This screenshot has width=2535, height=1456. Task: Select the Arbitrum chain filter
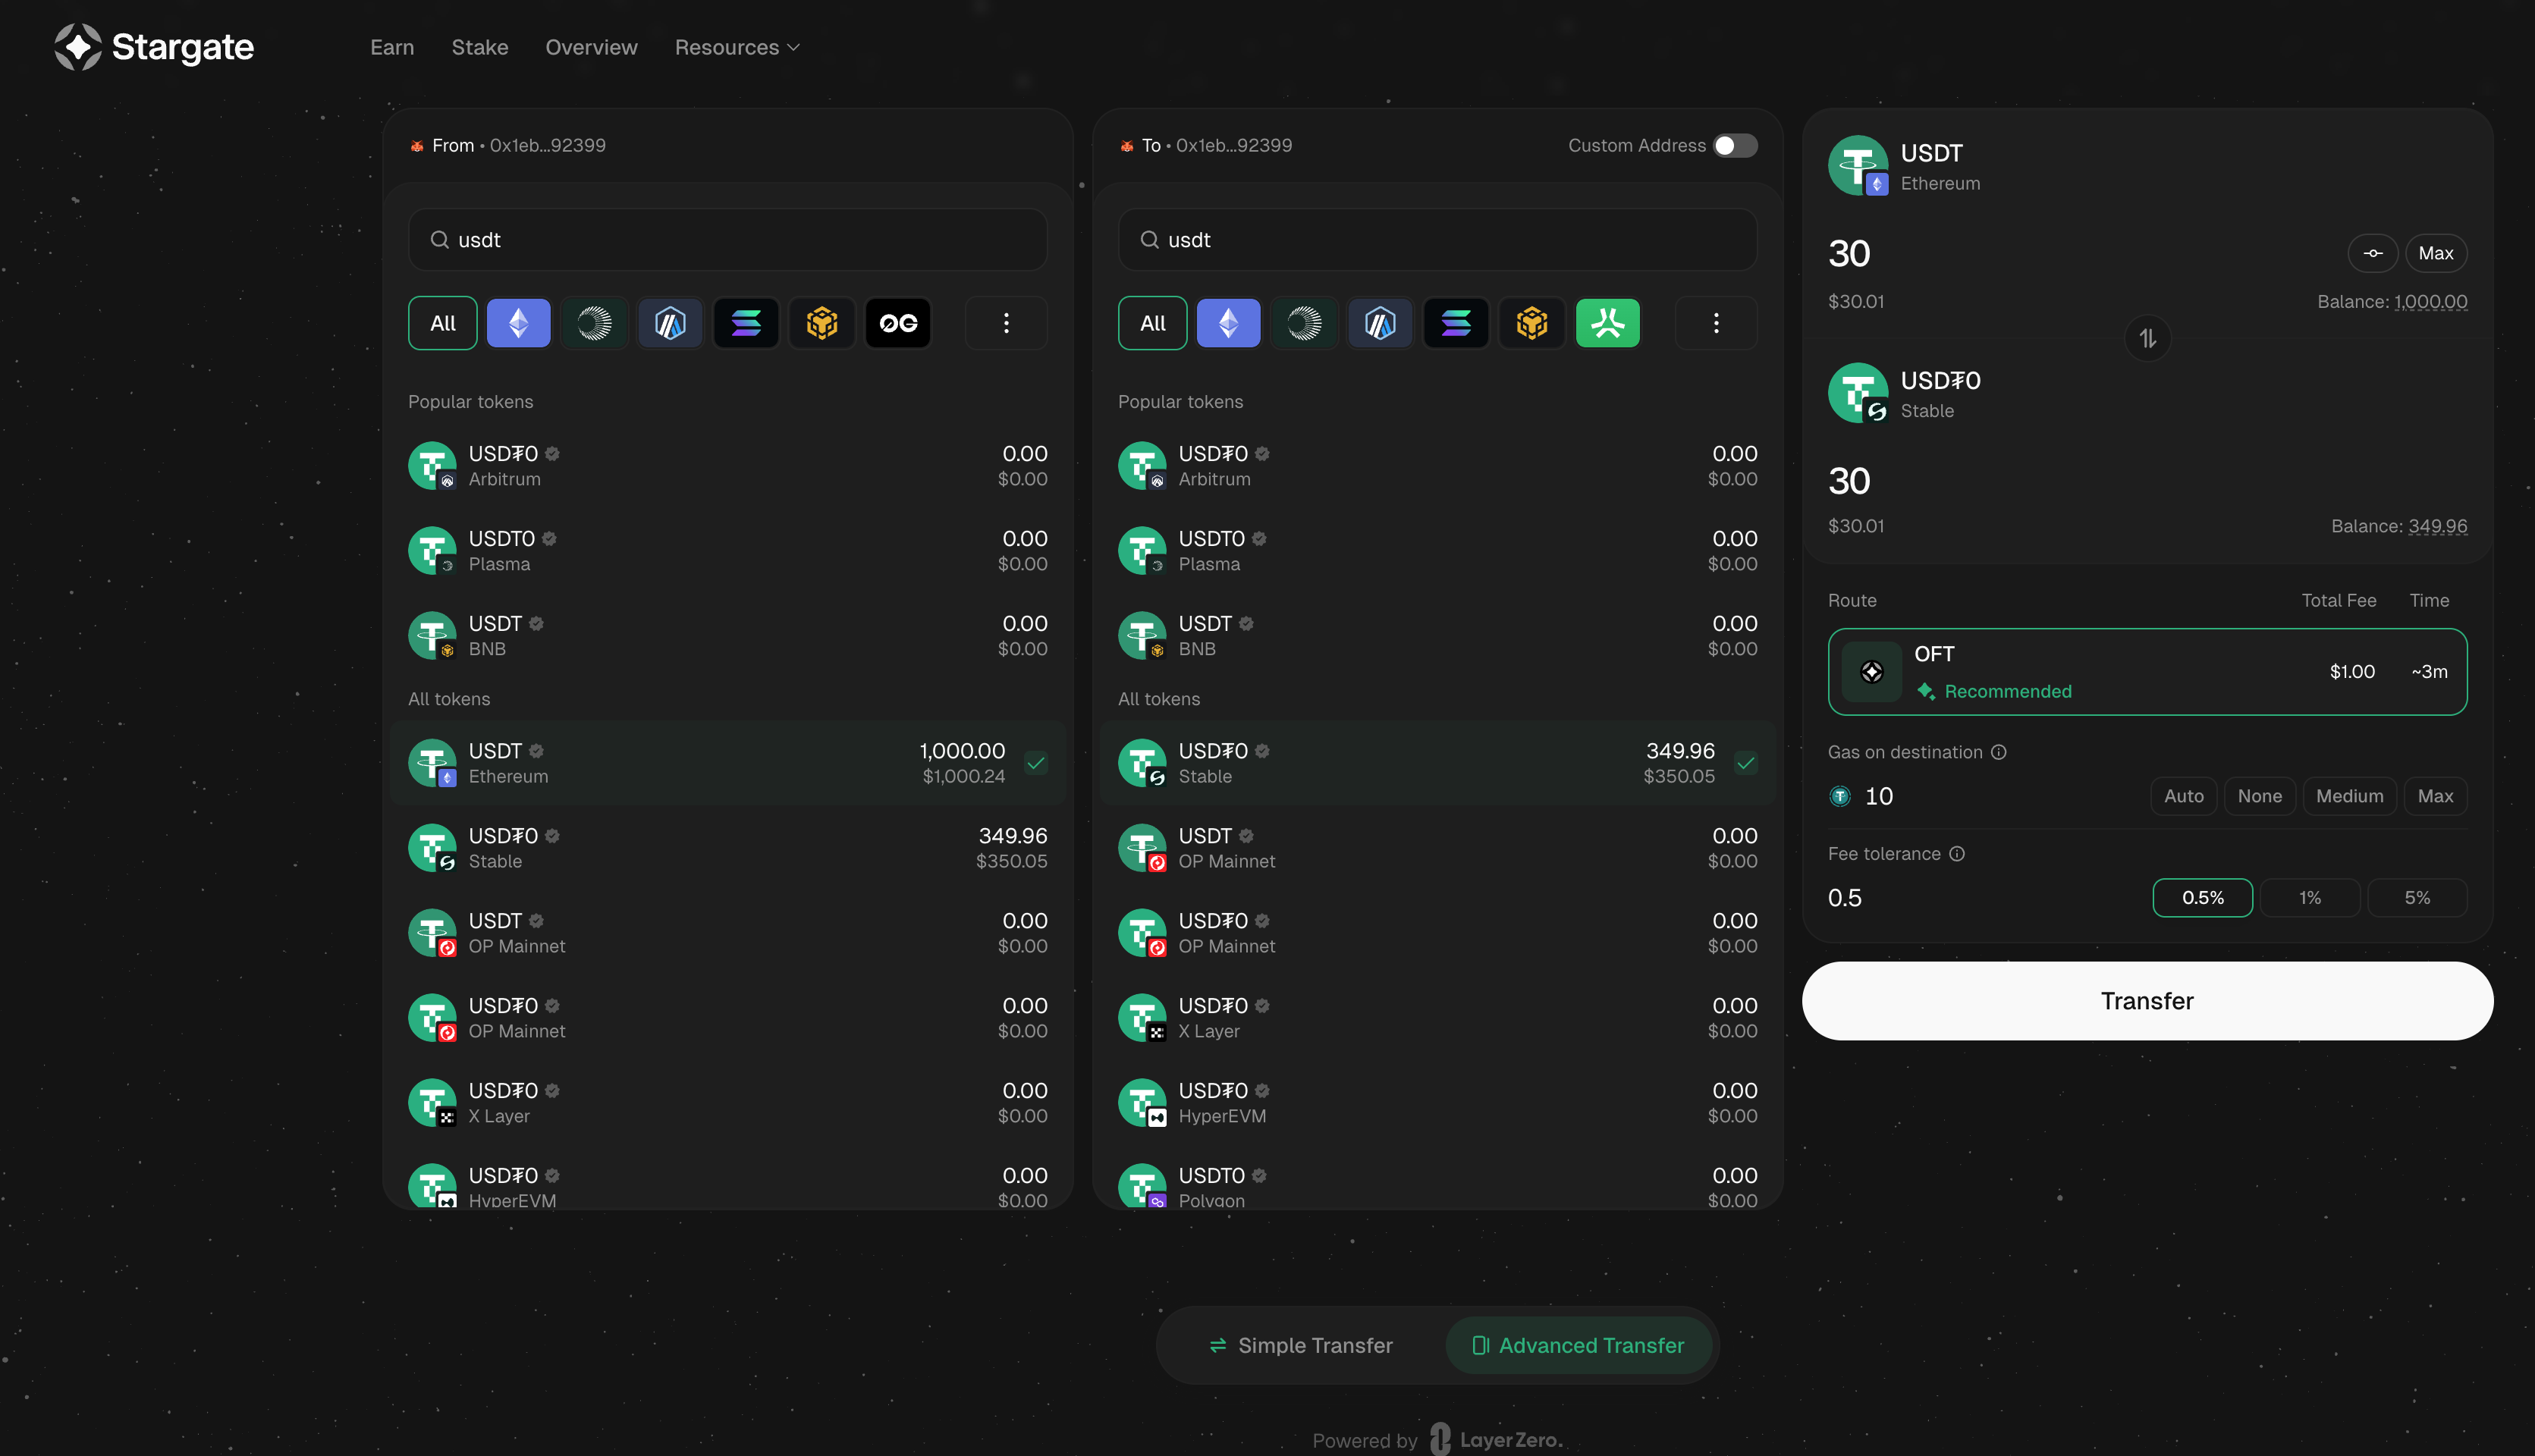[x=670, y=322]
